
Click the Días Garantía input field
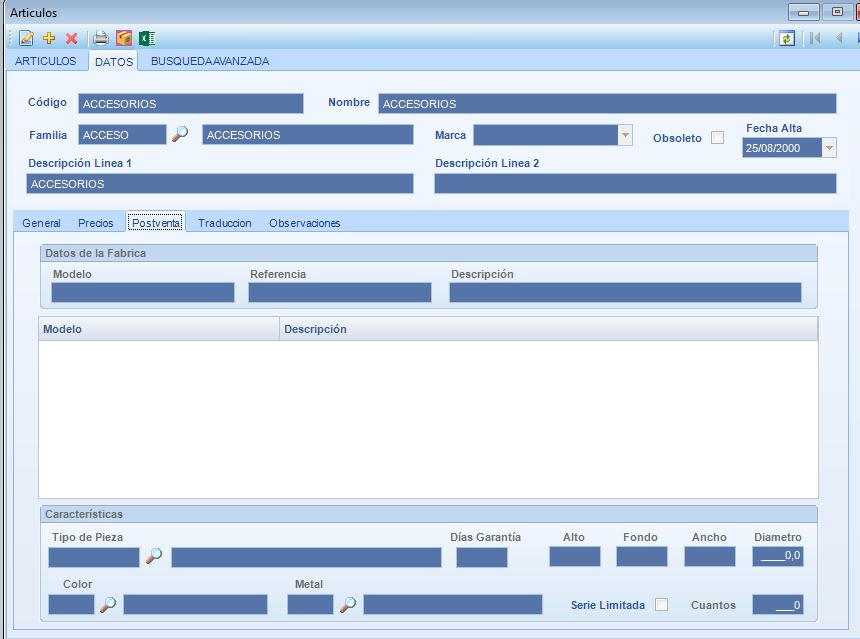(482, 557)
